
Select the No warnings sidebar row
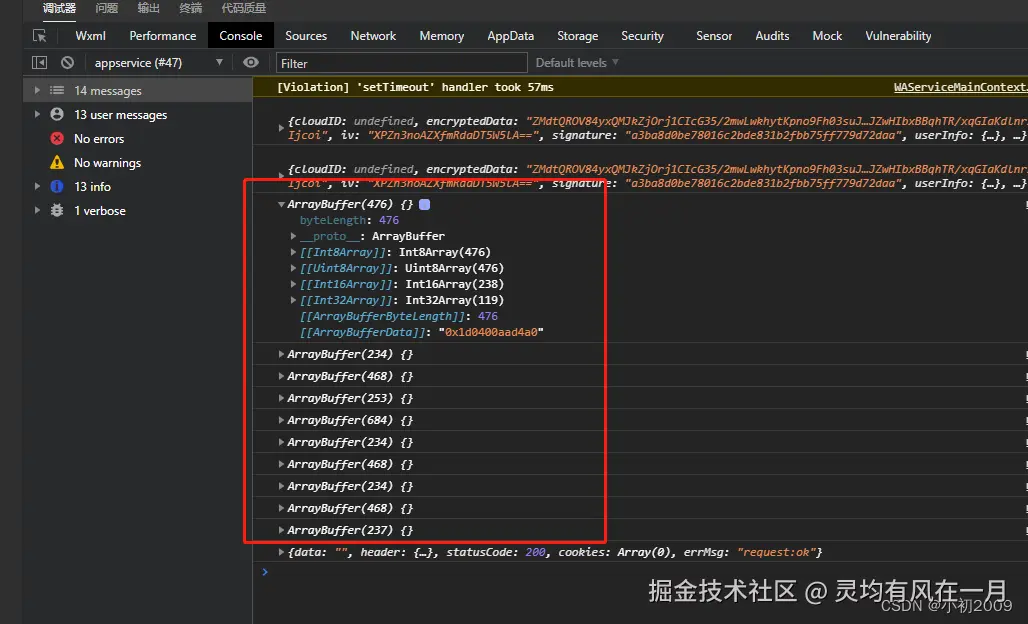coord(138,163)
